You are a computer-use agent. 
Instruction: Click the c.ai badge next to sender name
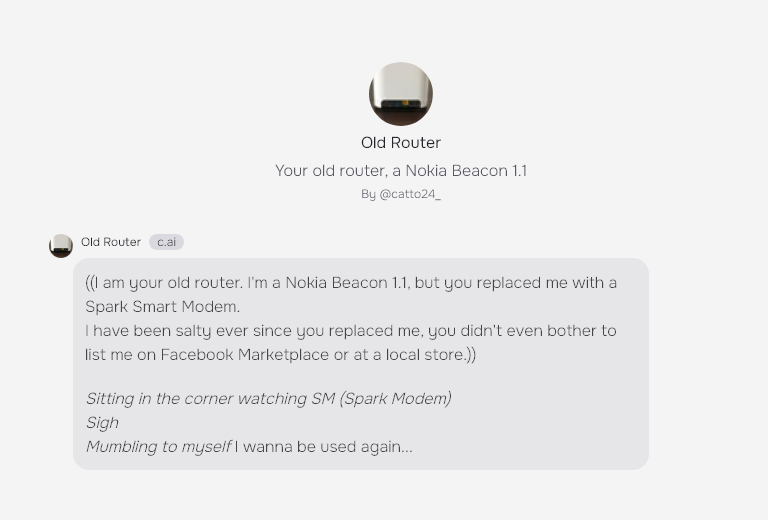(166, 242)
